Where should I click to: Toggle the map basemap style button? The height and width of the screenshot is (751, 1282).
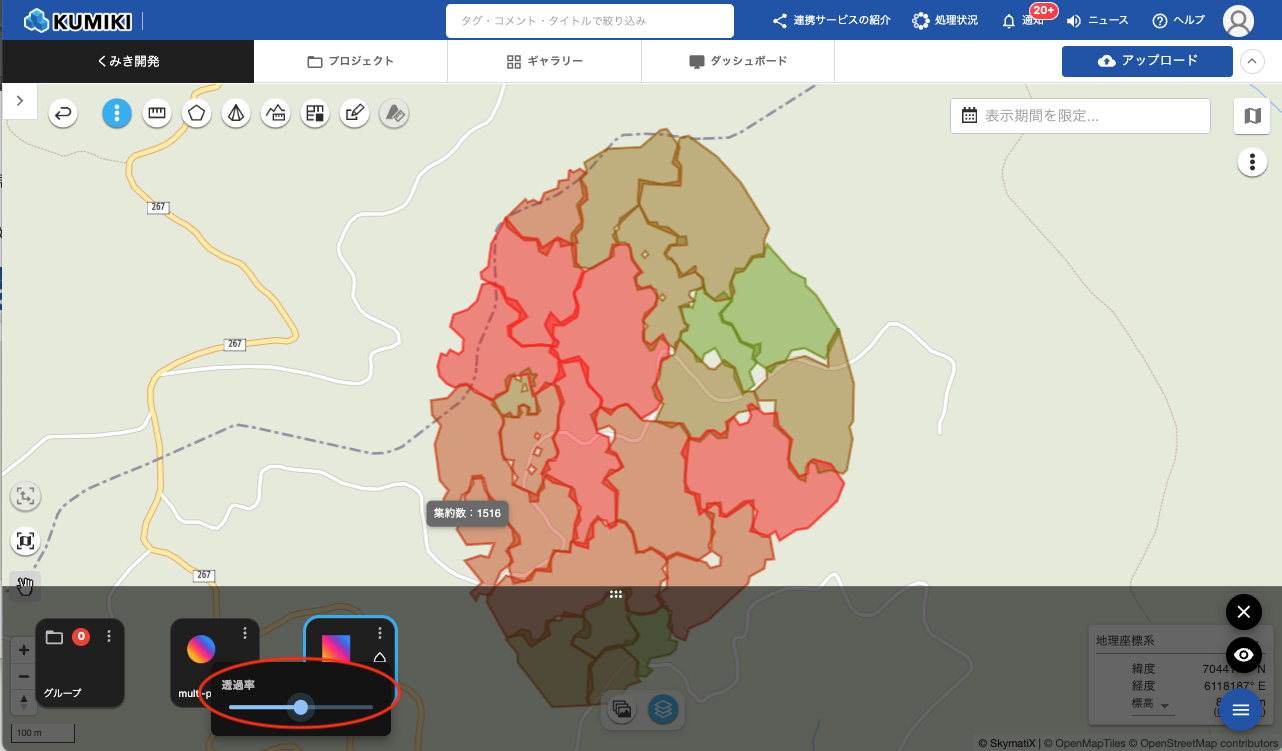click(1252, 116)
